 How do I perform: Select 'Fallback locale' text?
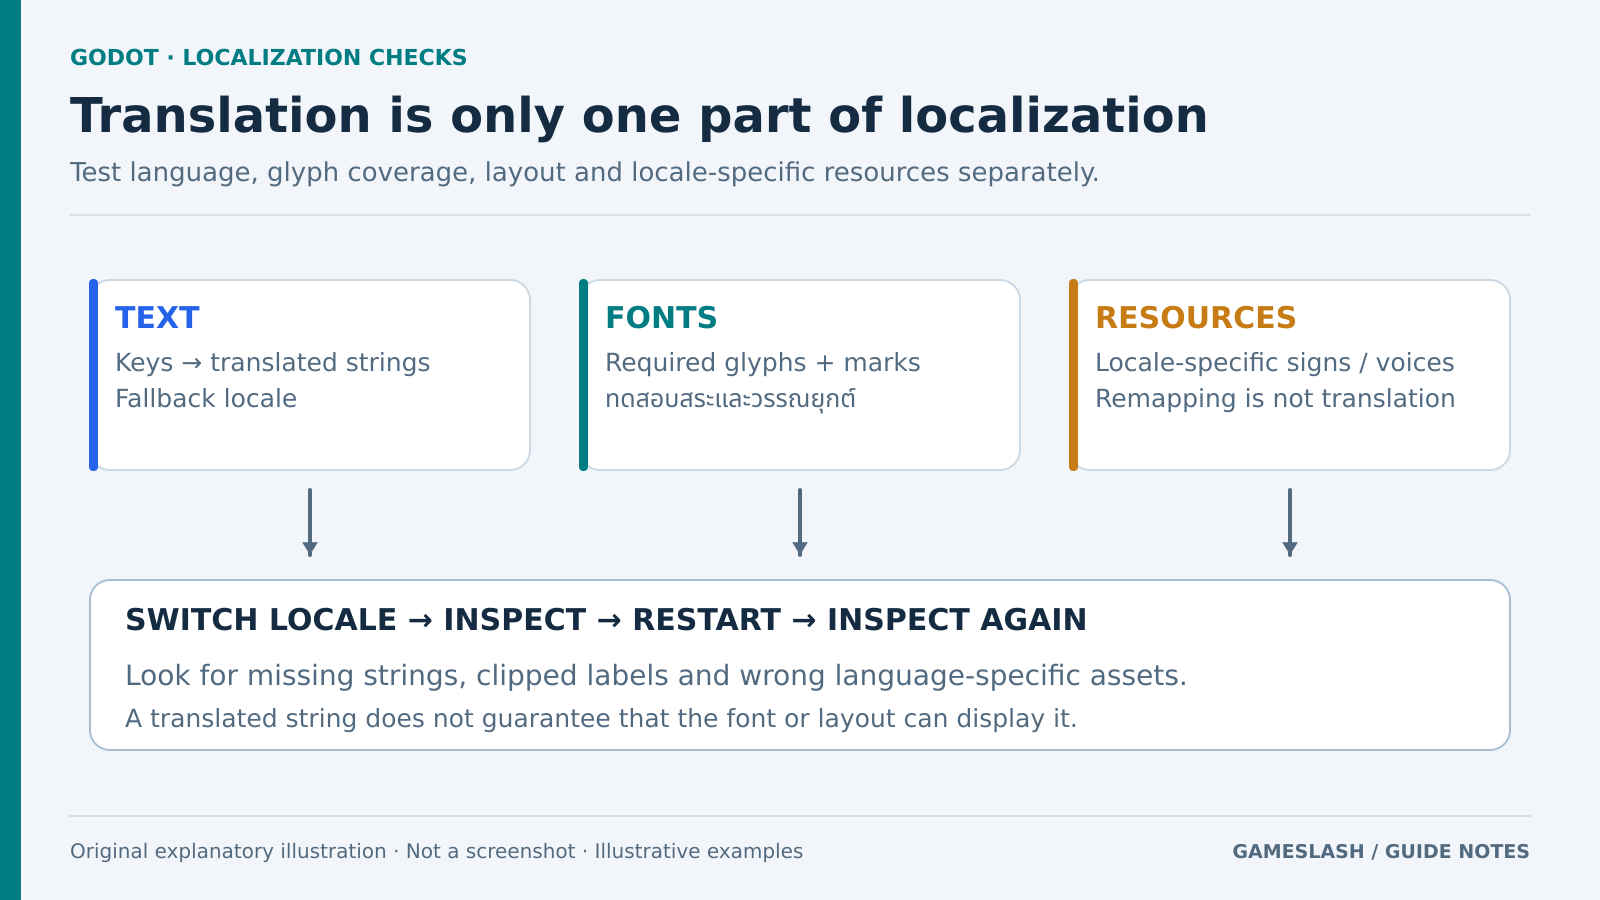(206, 399)
